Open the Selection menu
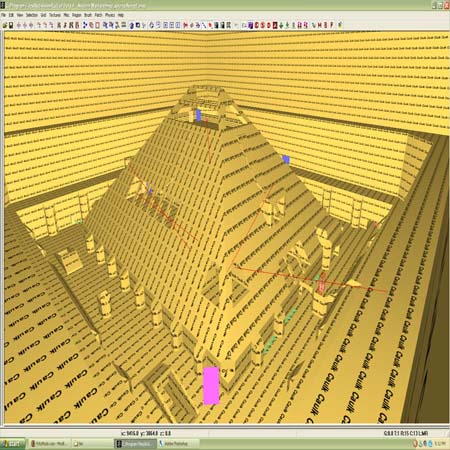This screenshot has width=450, height=450. (x=32, y=15)
